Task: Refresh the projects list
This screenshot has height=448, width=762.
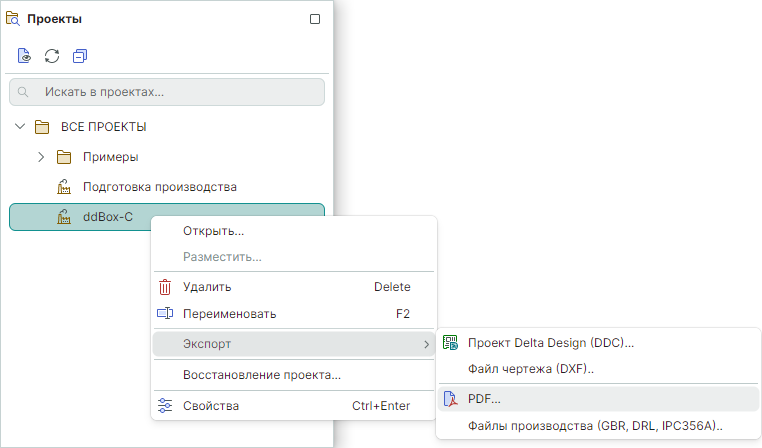Action: [x=52, y=56]
